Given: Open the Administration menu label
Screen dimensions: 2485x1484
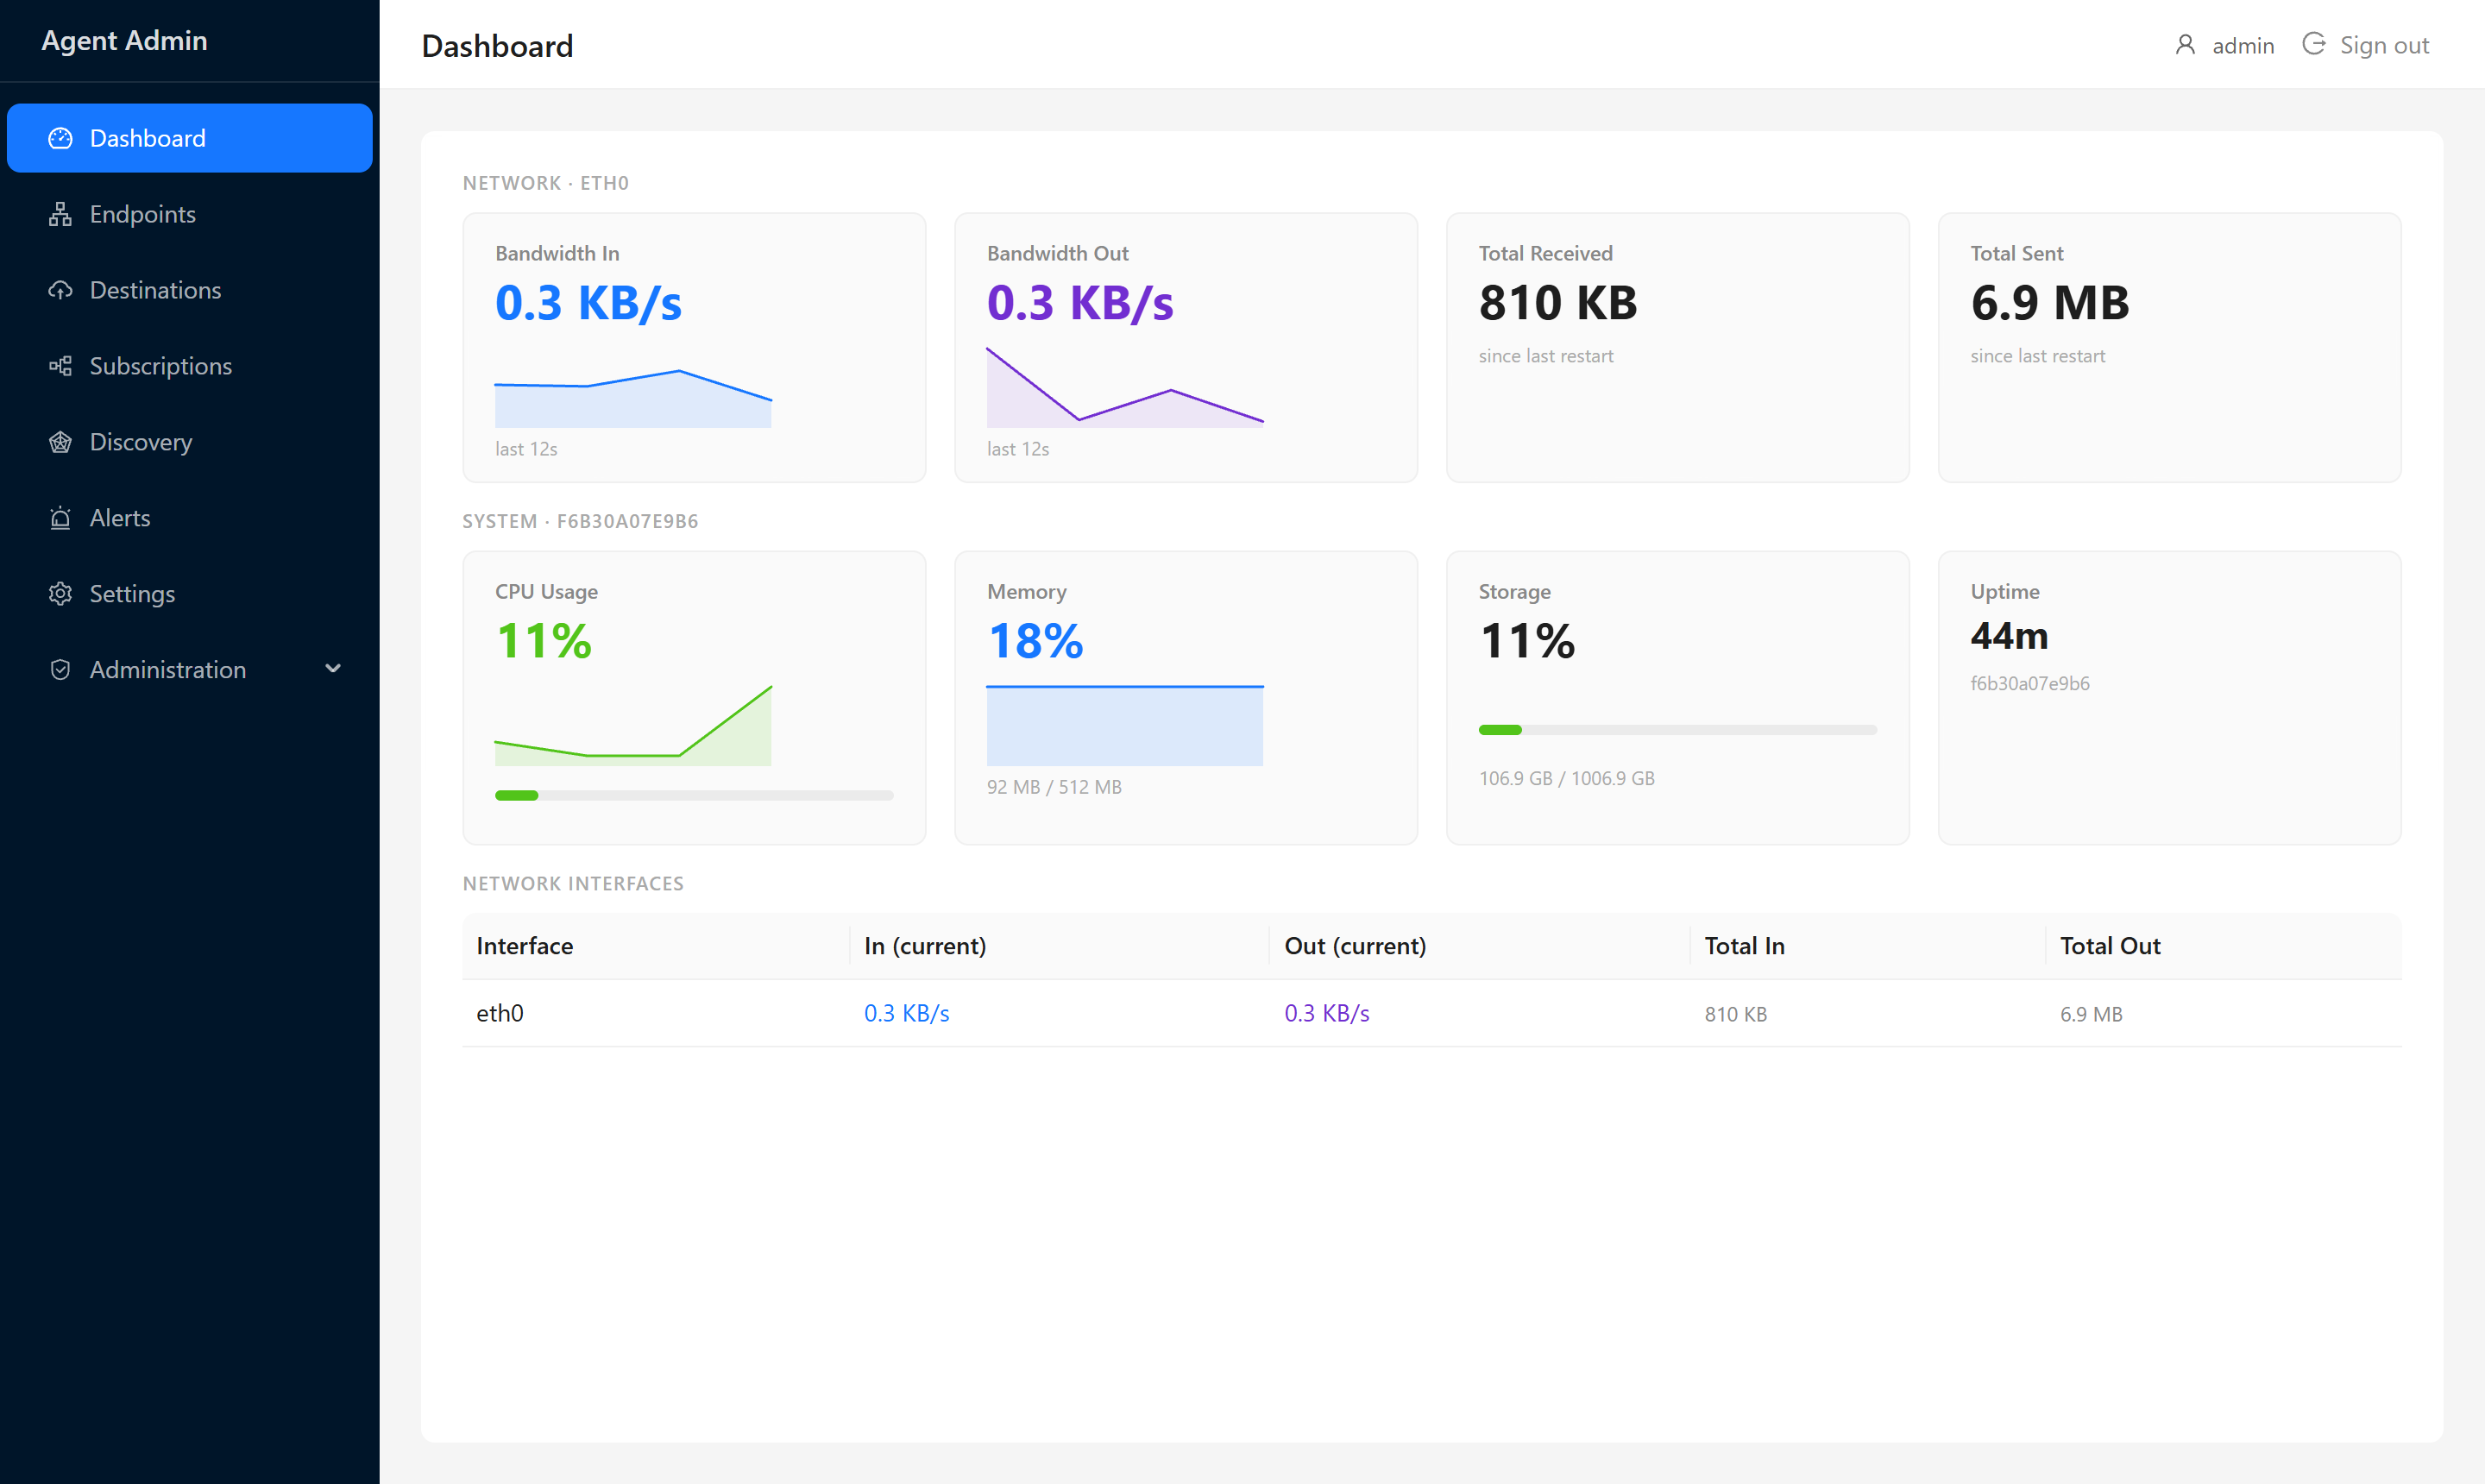Looking at the screenshot, I should click(x=168, y=670).
